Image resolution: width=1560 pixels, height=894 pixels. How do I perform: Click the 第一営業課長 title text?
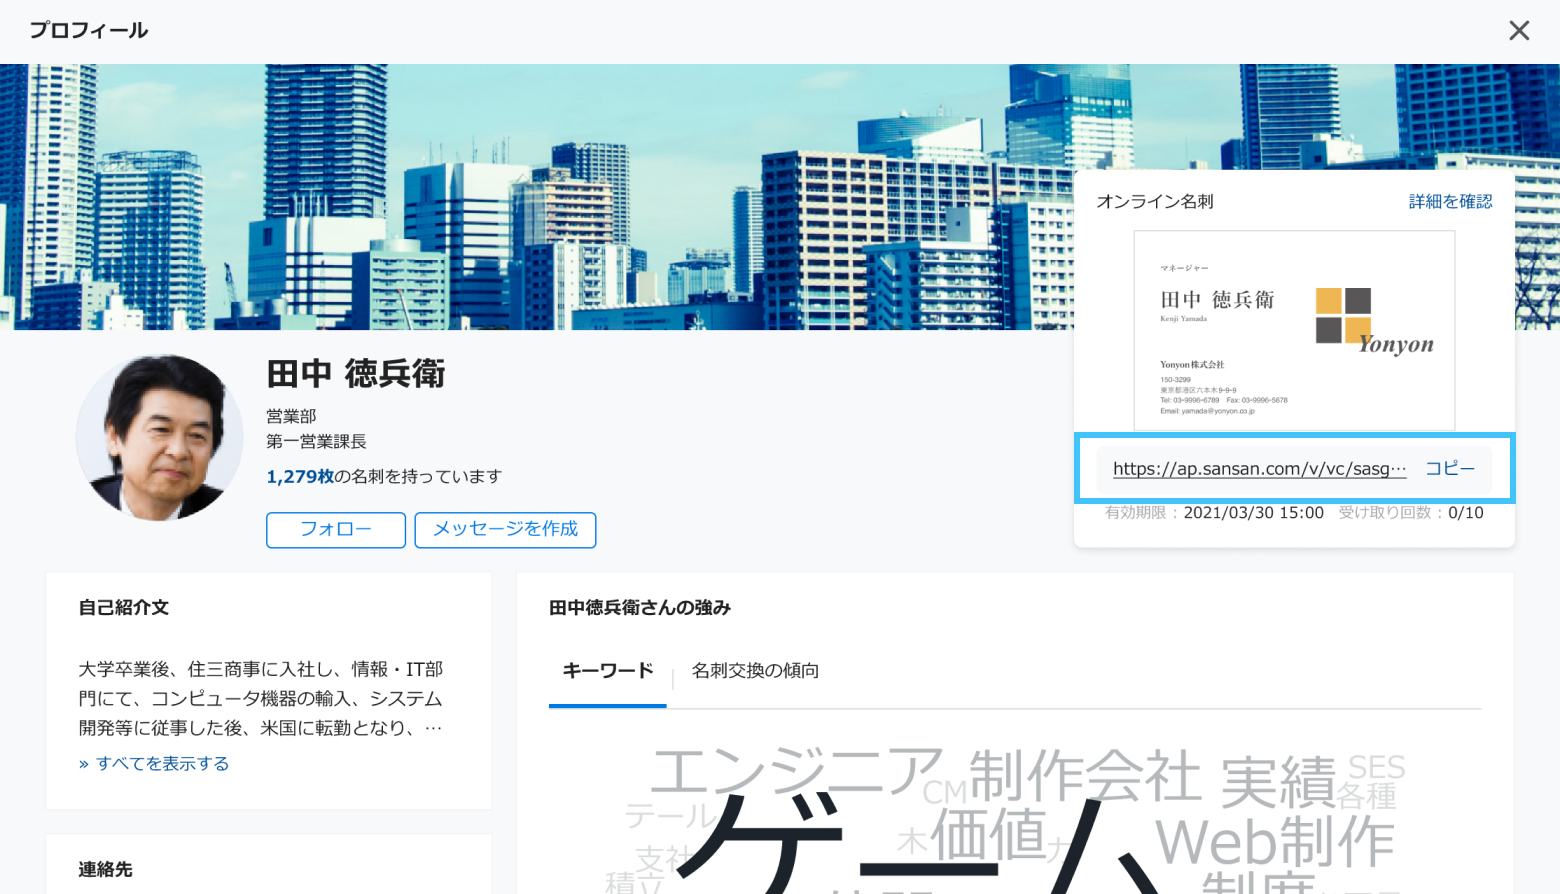316,442
